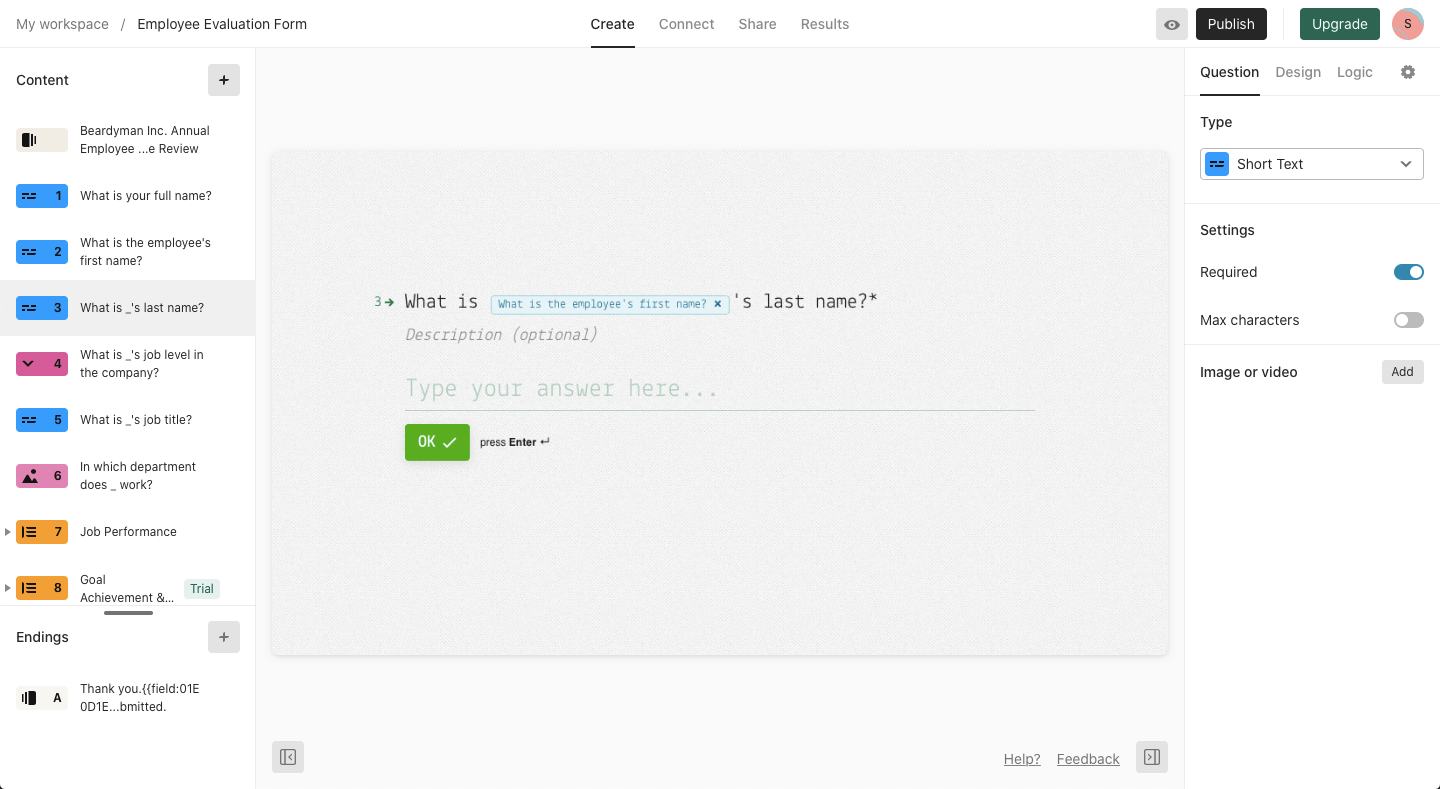Open the Feedback link
Image resolution: width=1440 pixels, height=789 pixels.
coord(1088,759)
